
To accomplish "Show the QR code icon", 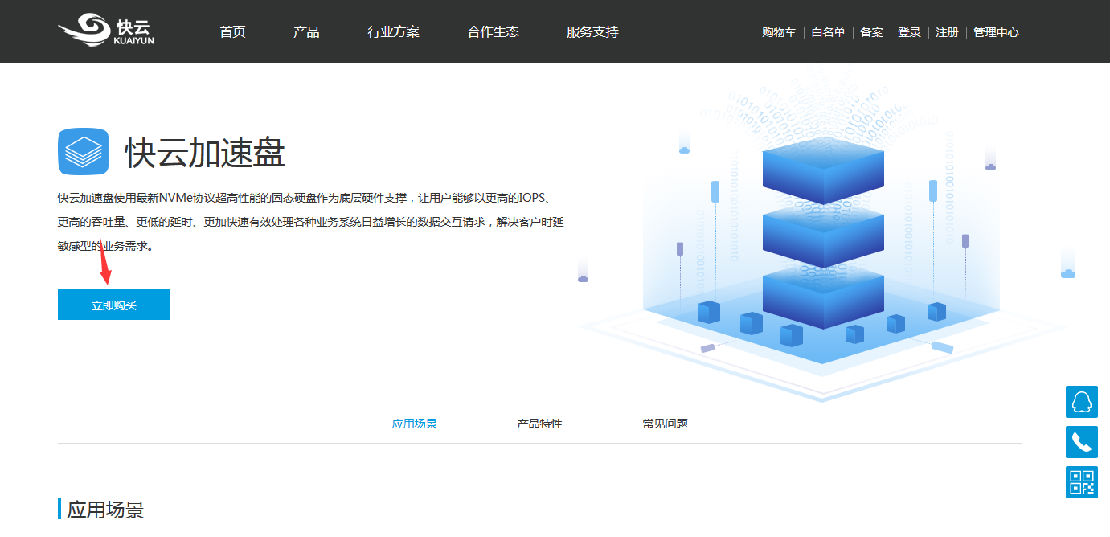I will [x=1081, y=482].
